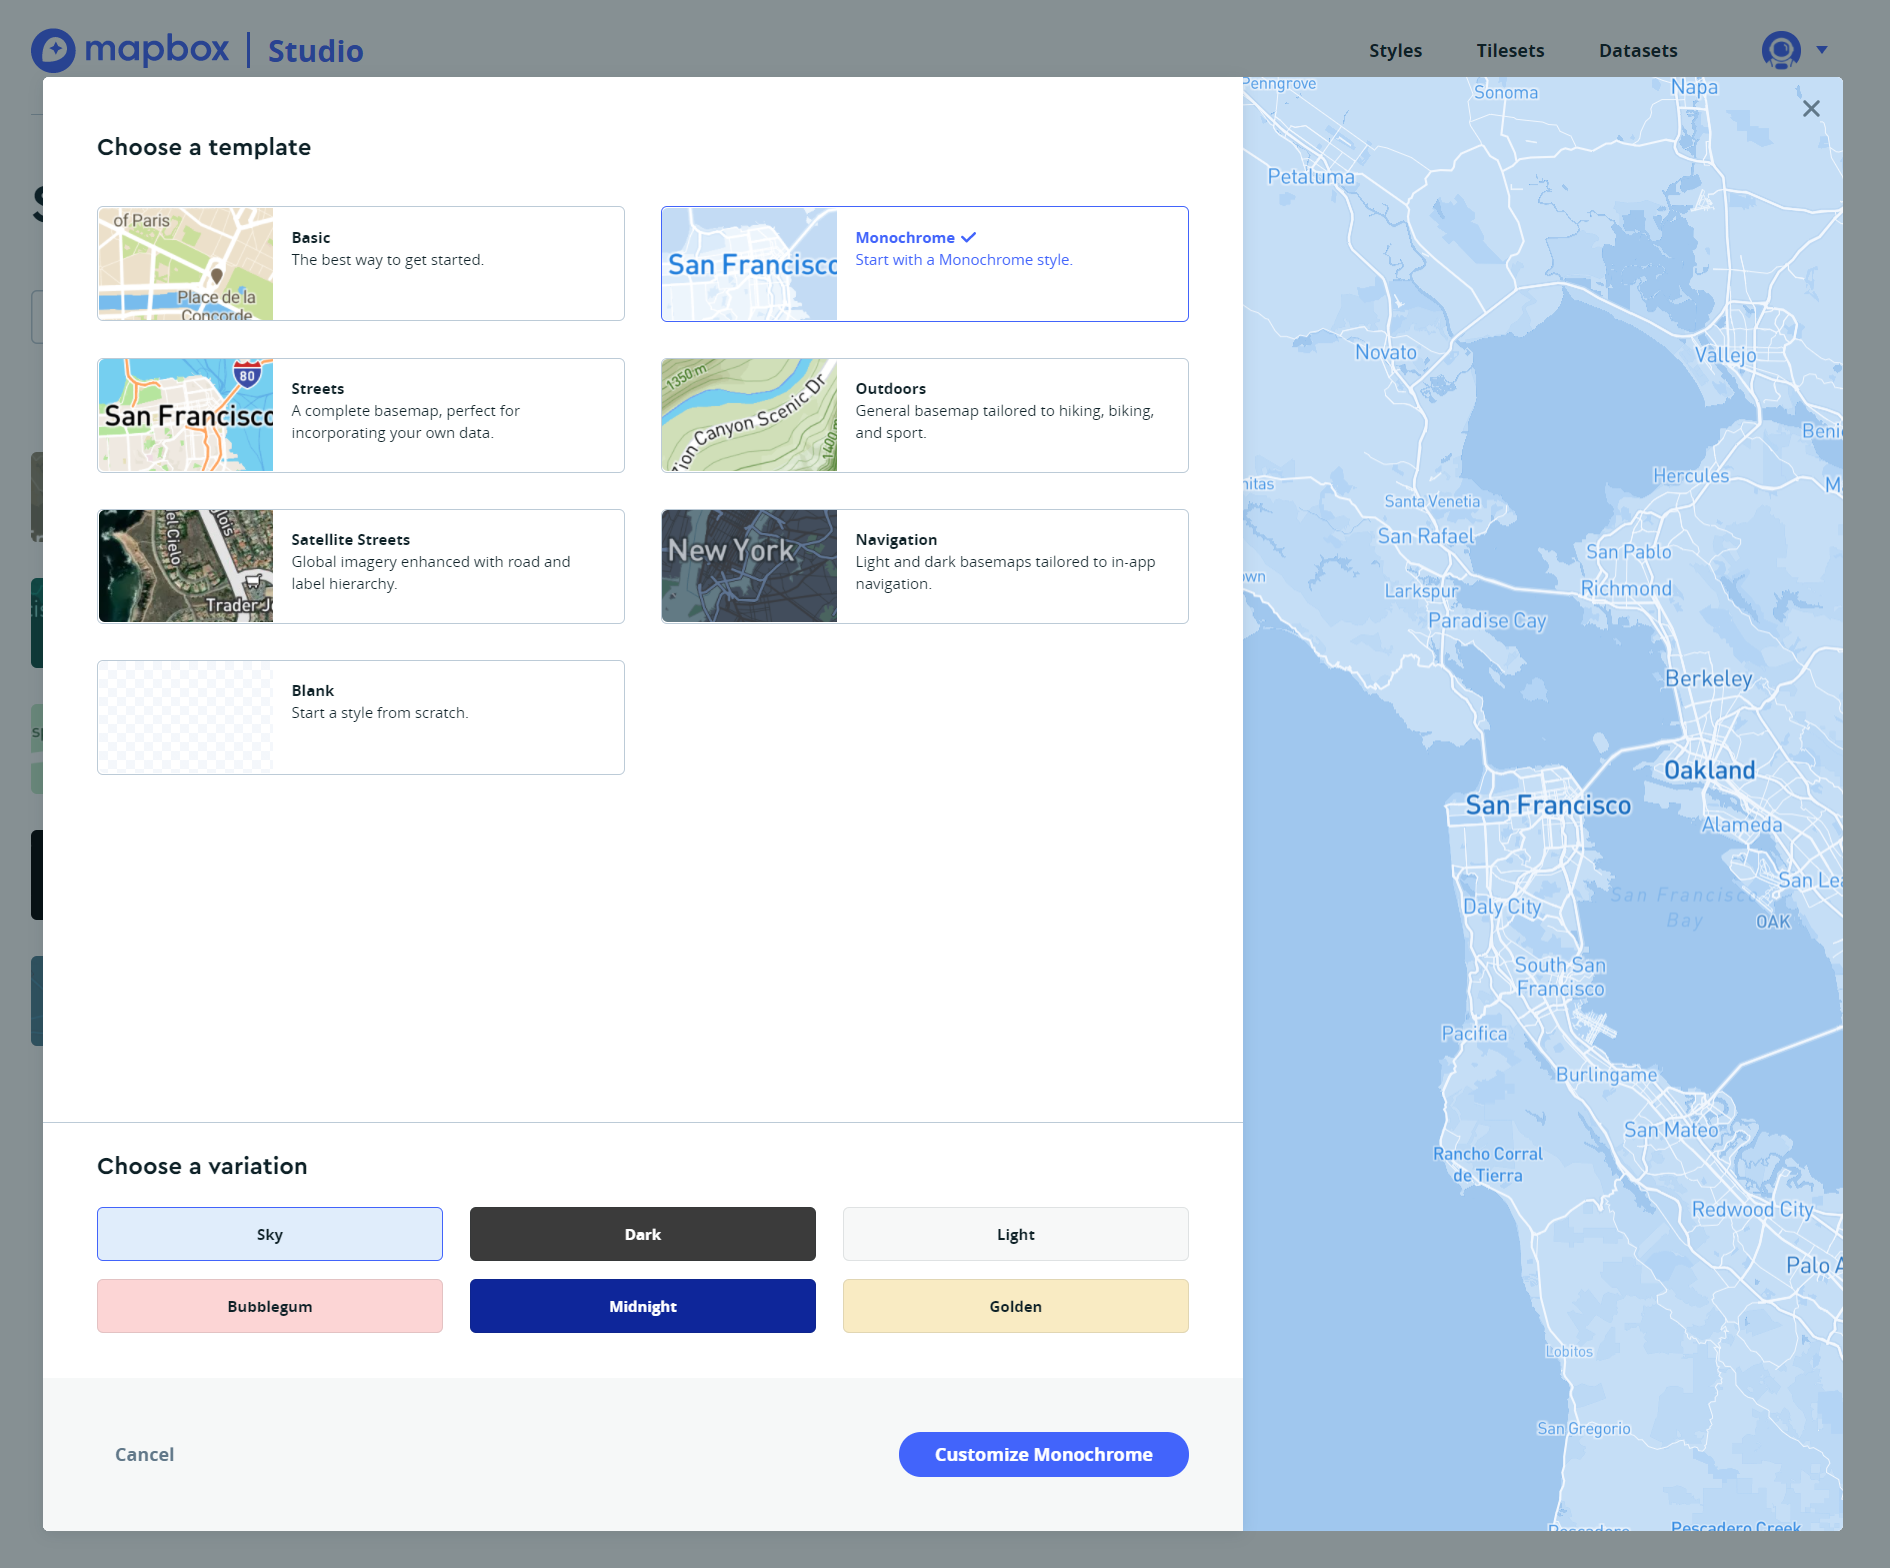This screenshot has height=1568, width=1890.
Task: Click the Customize Monochrome button
Action: coord(1044,1454)
